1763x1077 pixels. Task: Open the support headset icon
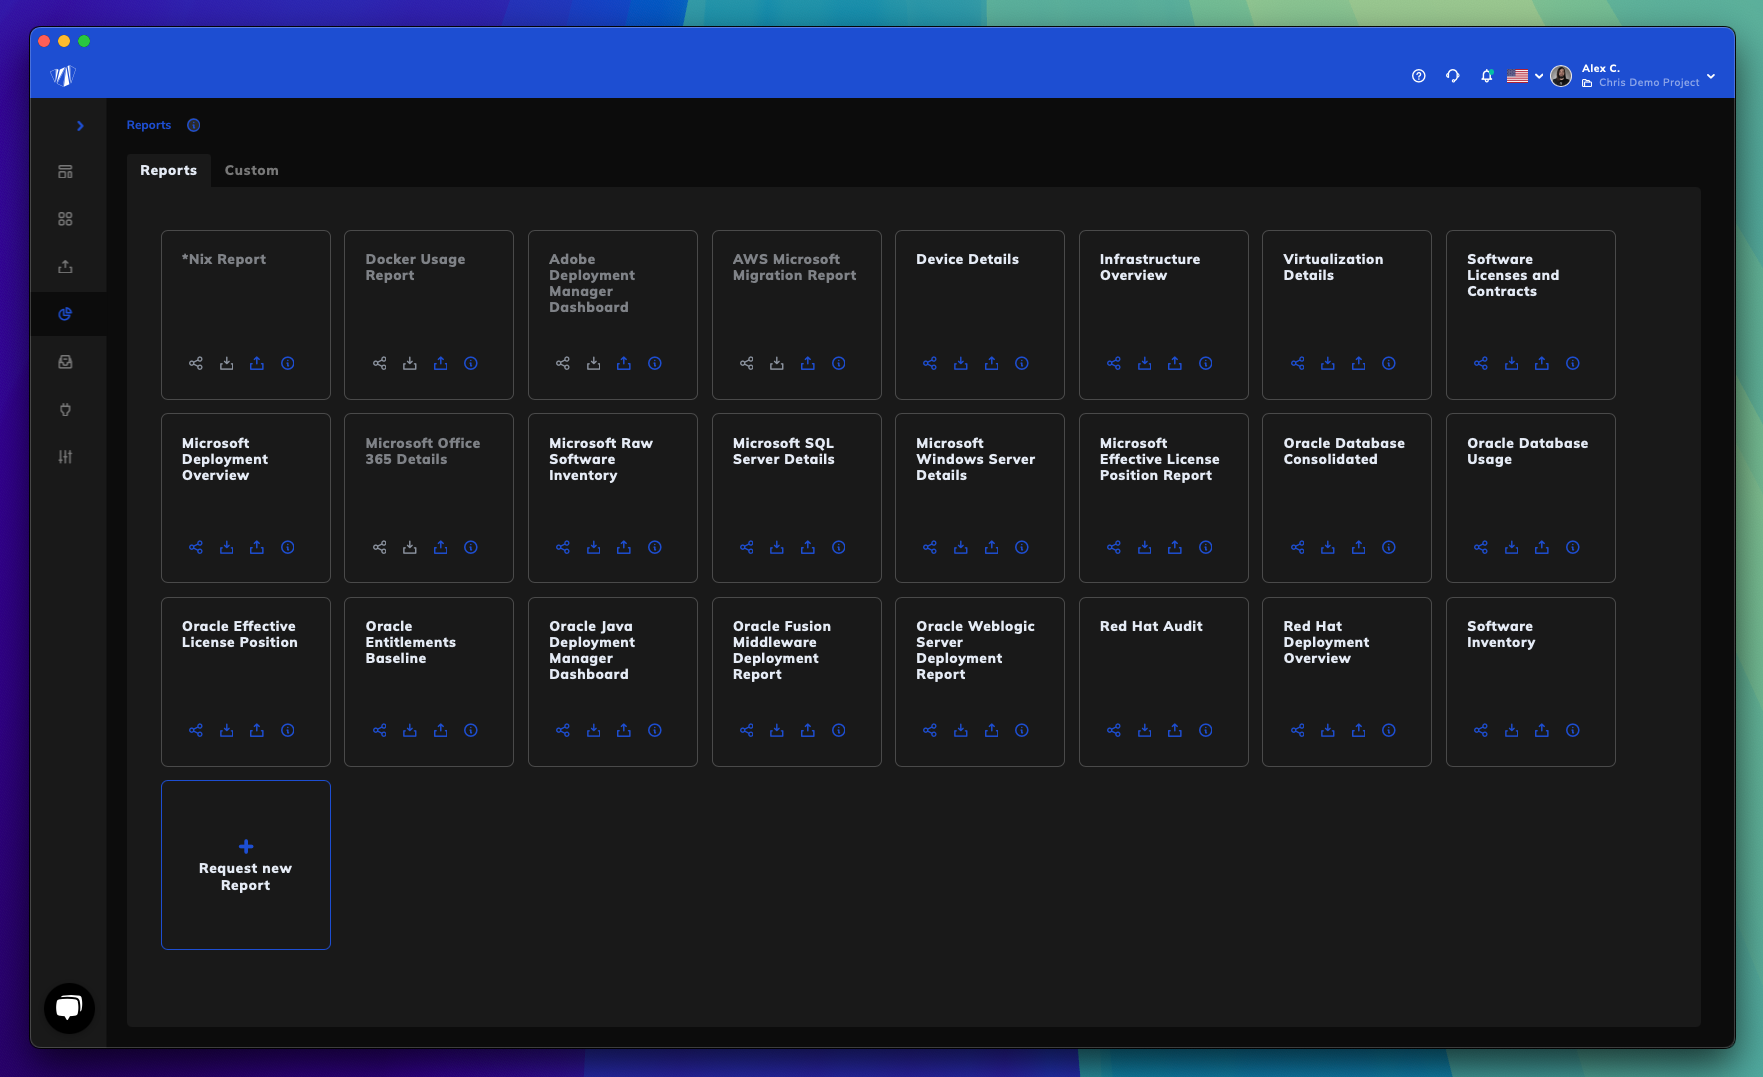[x=1452, y=75]
